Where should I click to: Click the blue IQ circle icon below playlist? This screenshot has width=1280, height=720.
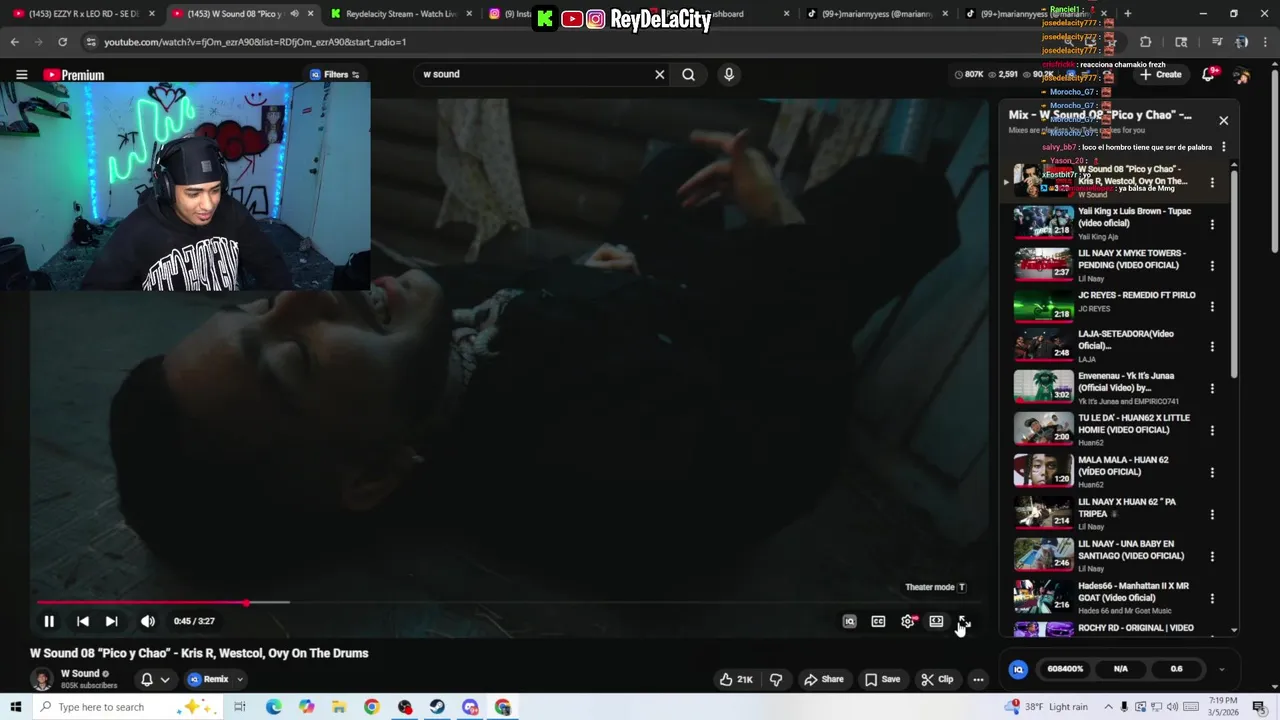tap(1018, 669)
